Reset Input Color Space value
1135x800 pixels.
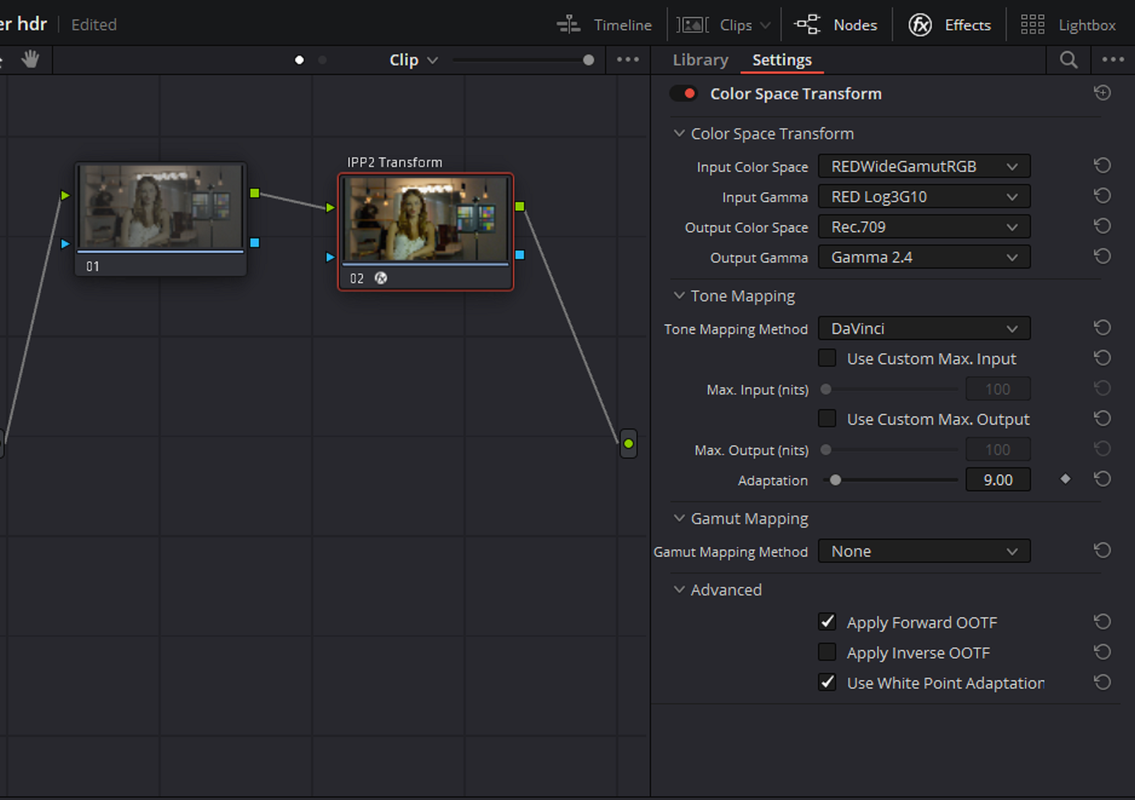1102,166
